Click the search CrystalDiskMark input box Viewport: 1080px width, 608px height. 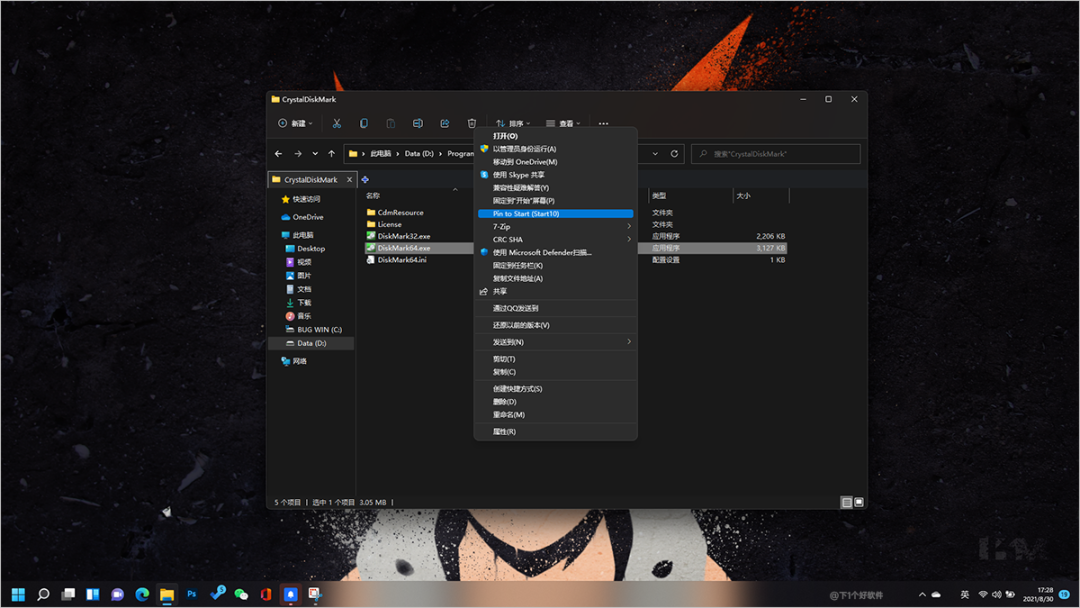[x=775, y=154]
